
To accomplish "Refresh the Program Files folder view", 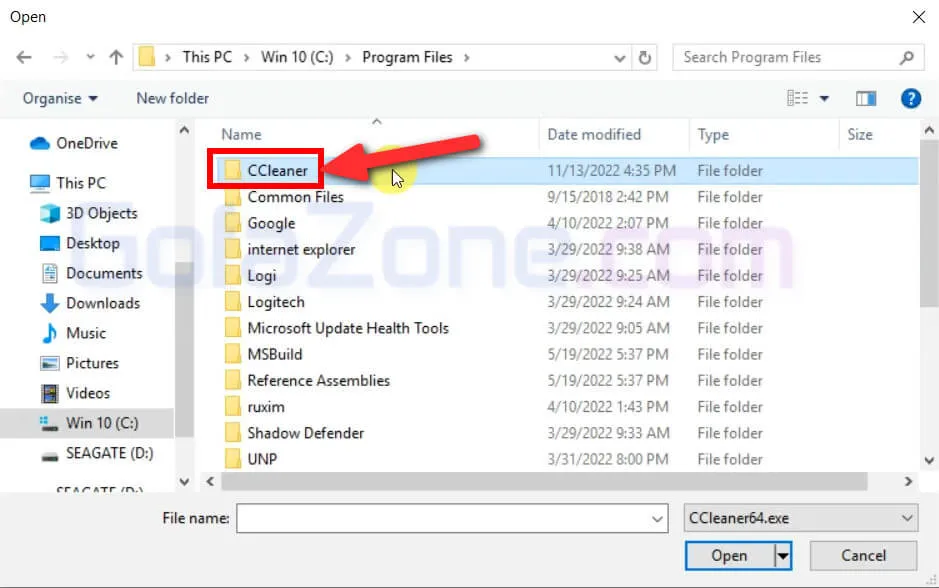I will pos(643,57).
